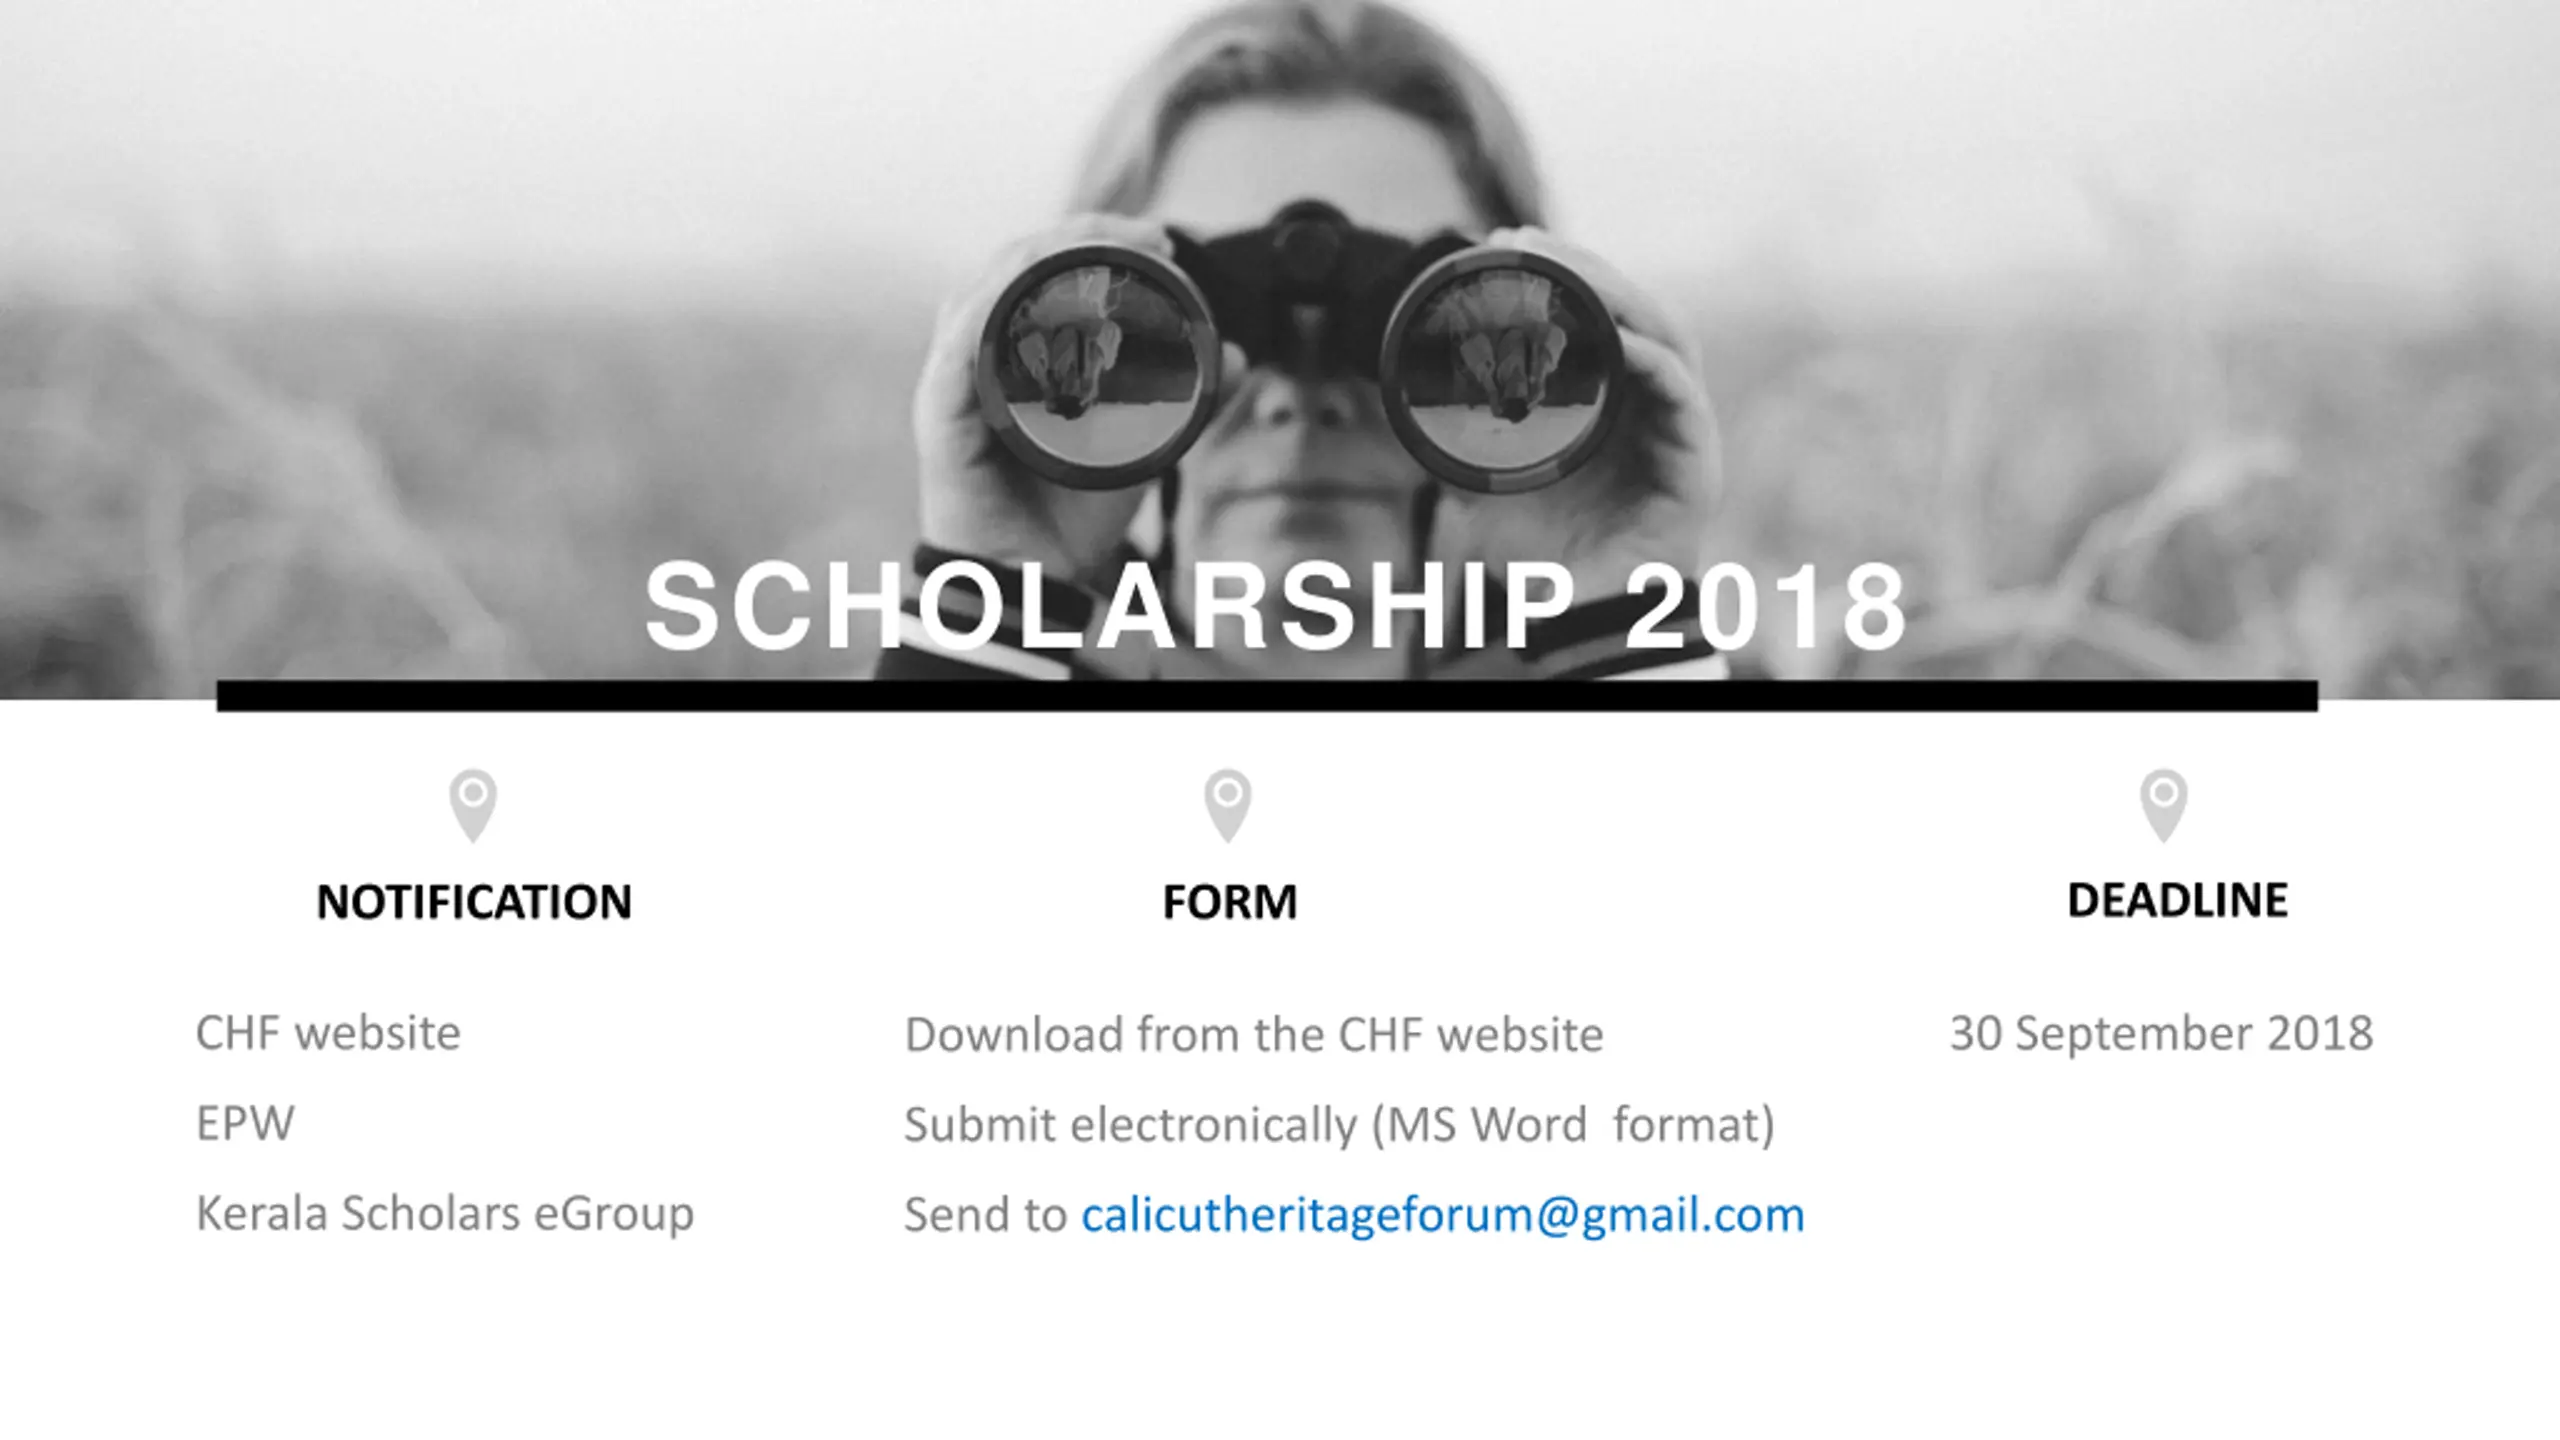Click the EPW notification entry
This screenshot has height=1440, width=2560.
(x=245, y=1123)
